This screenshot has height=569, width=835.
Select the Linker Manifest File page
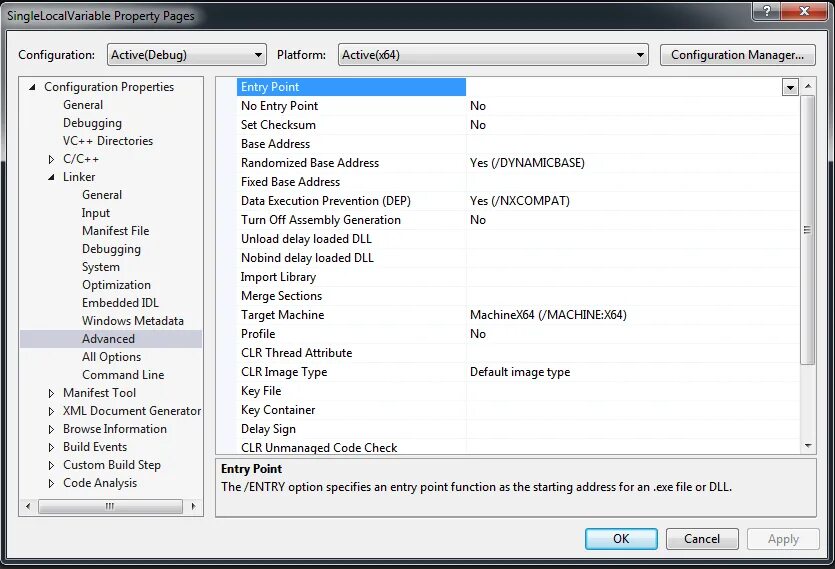116,231
